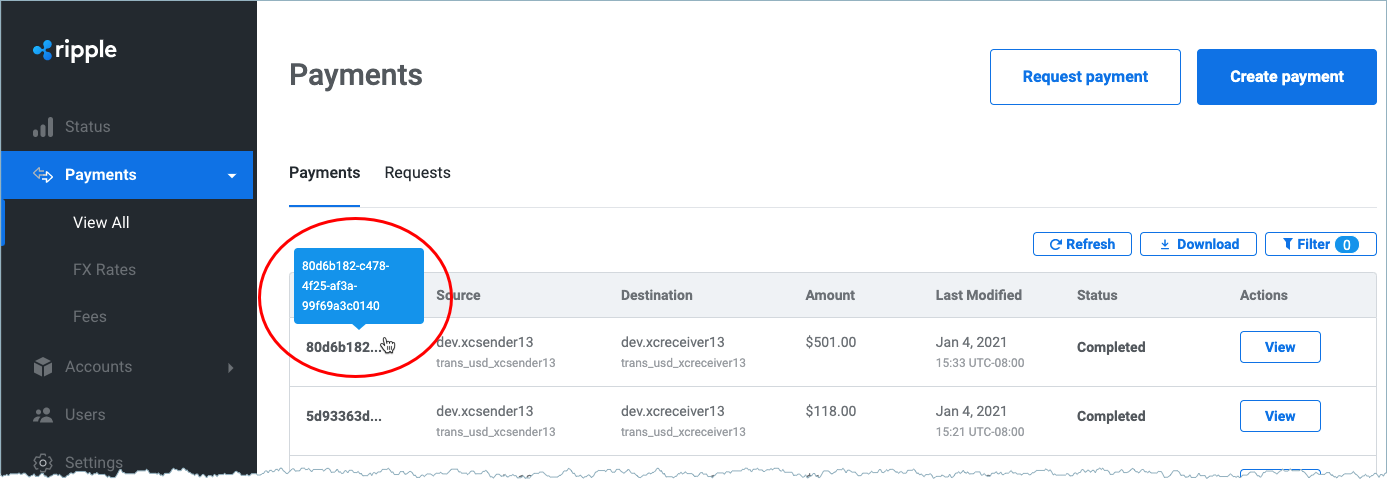Viewport: 1387px width, 479px height.
Task: Click the full payment ID tooltip
Action: pos(359,286)
